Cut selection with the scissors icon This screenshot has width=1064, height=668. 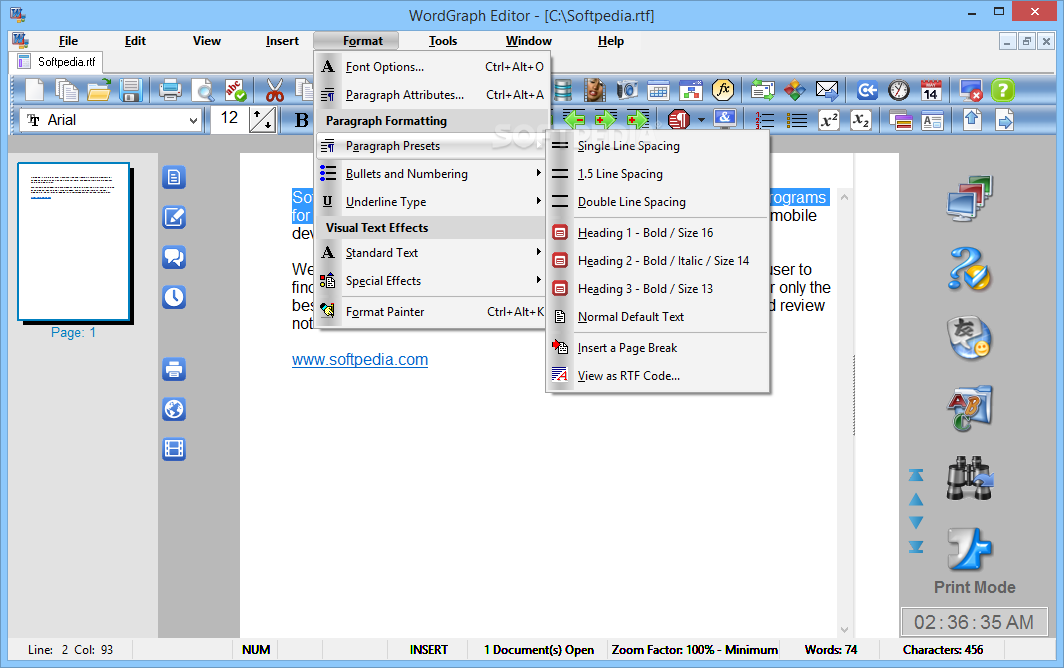[x=275, y=90]
